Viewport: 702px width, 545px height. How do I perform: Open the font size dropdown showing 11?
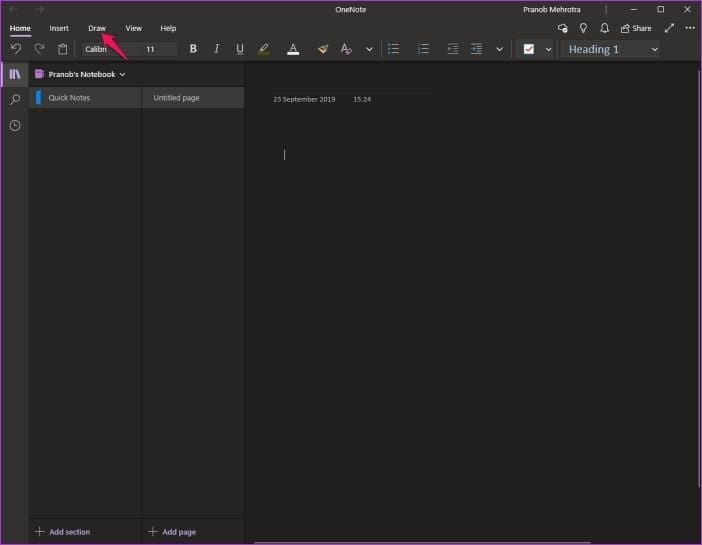(157, 49)
